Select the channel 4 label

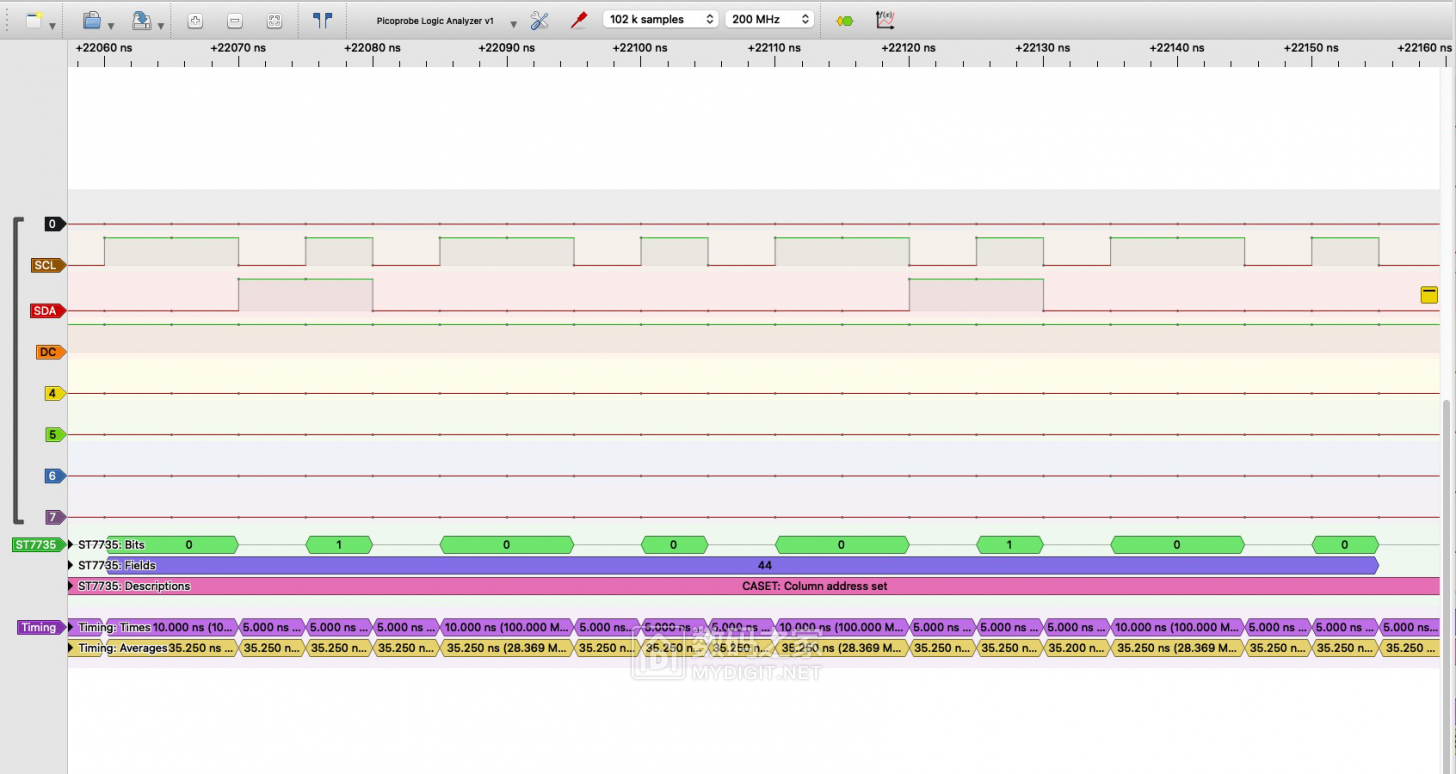[x=54, y=393]
